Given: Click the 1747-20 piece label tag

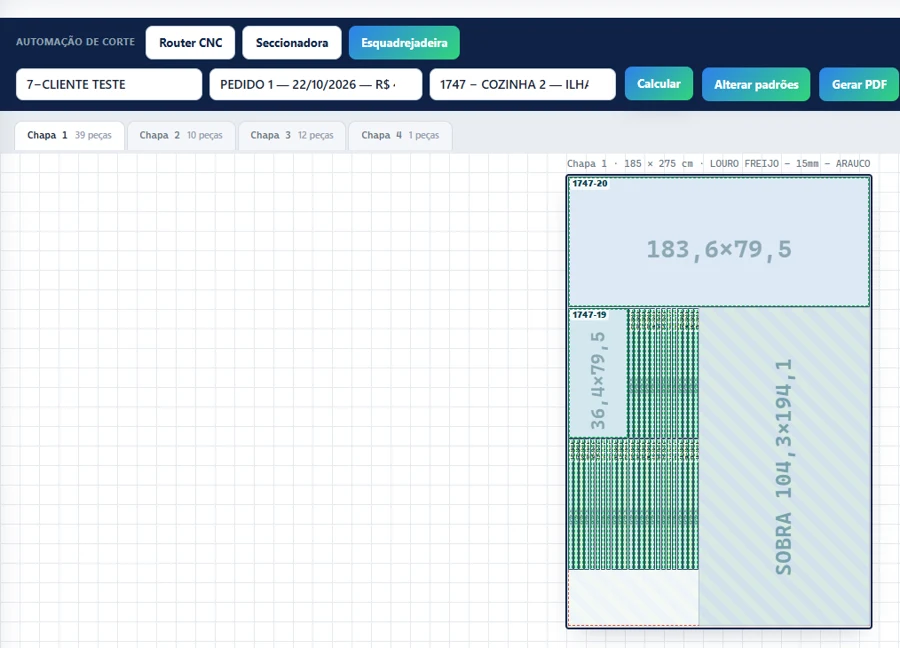Looking at the screenshot, I should click(x=589, y=183).
